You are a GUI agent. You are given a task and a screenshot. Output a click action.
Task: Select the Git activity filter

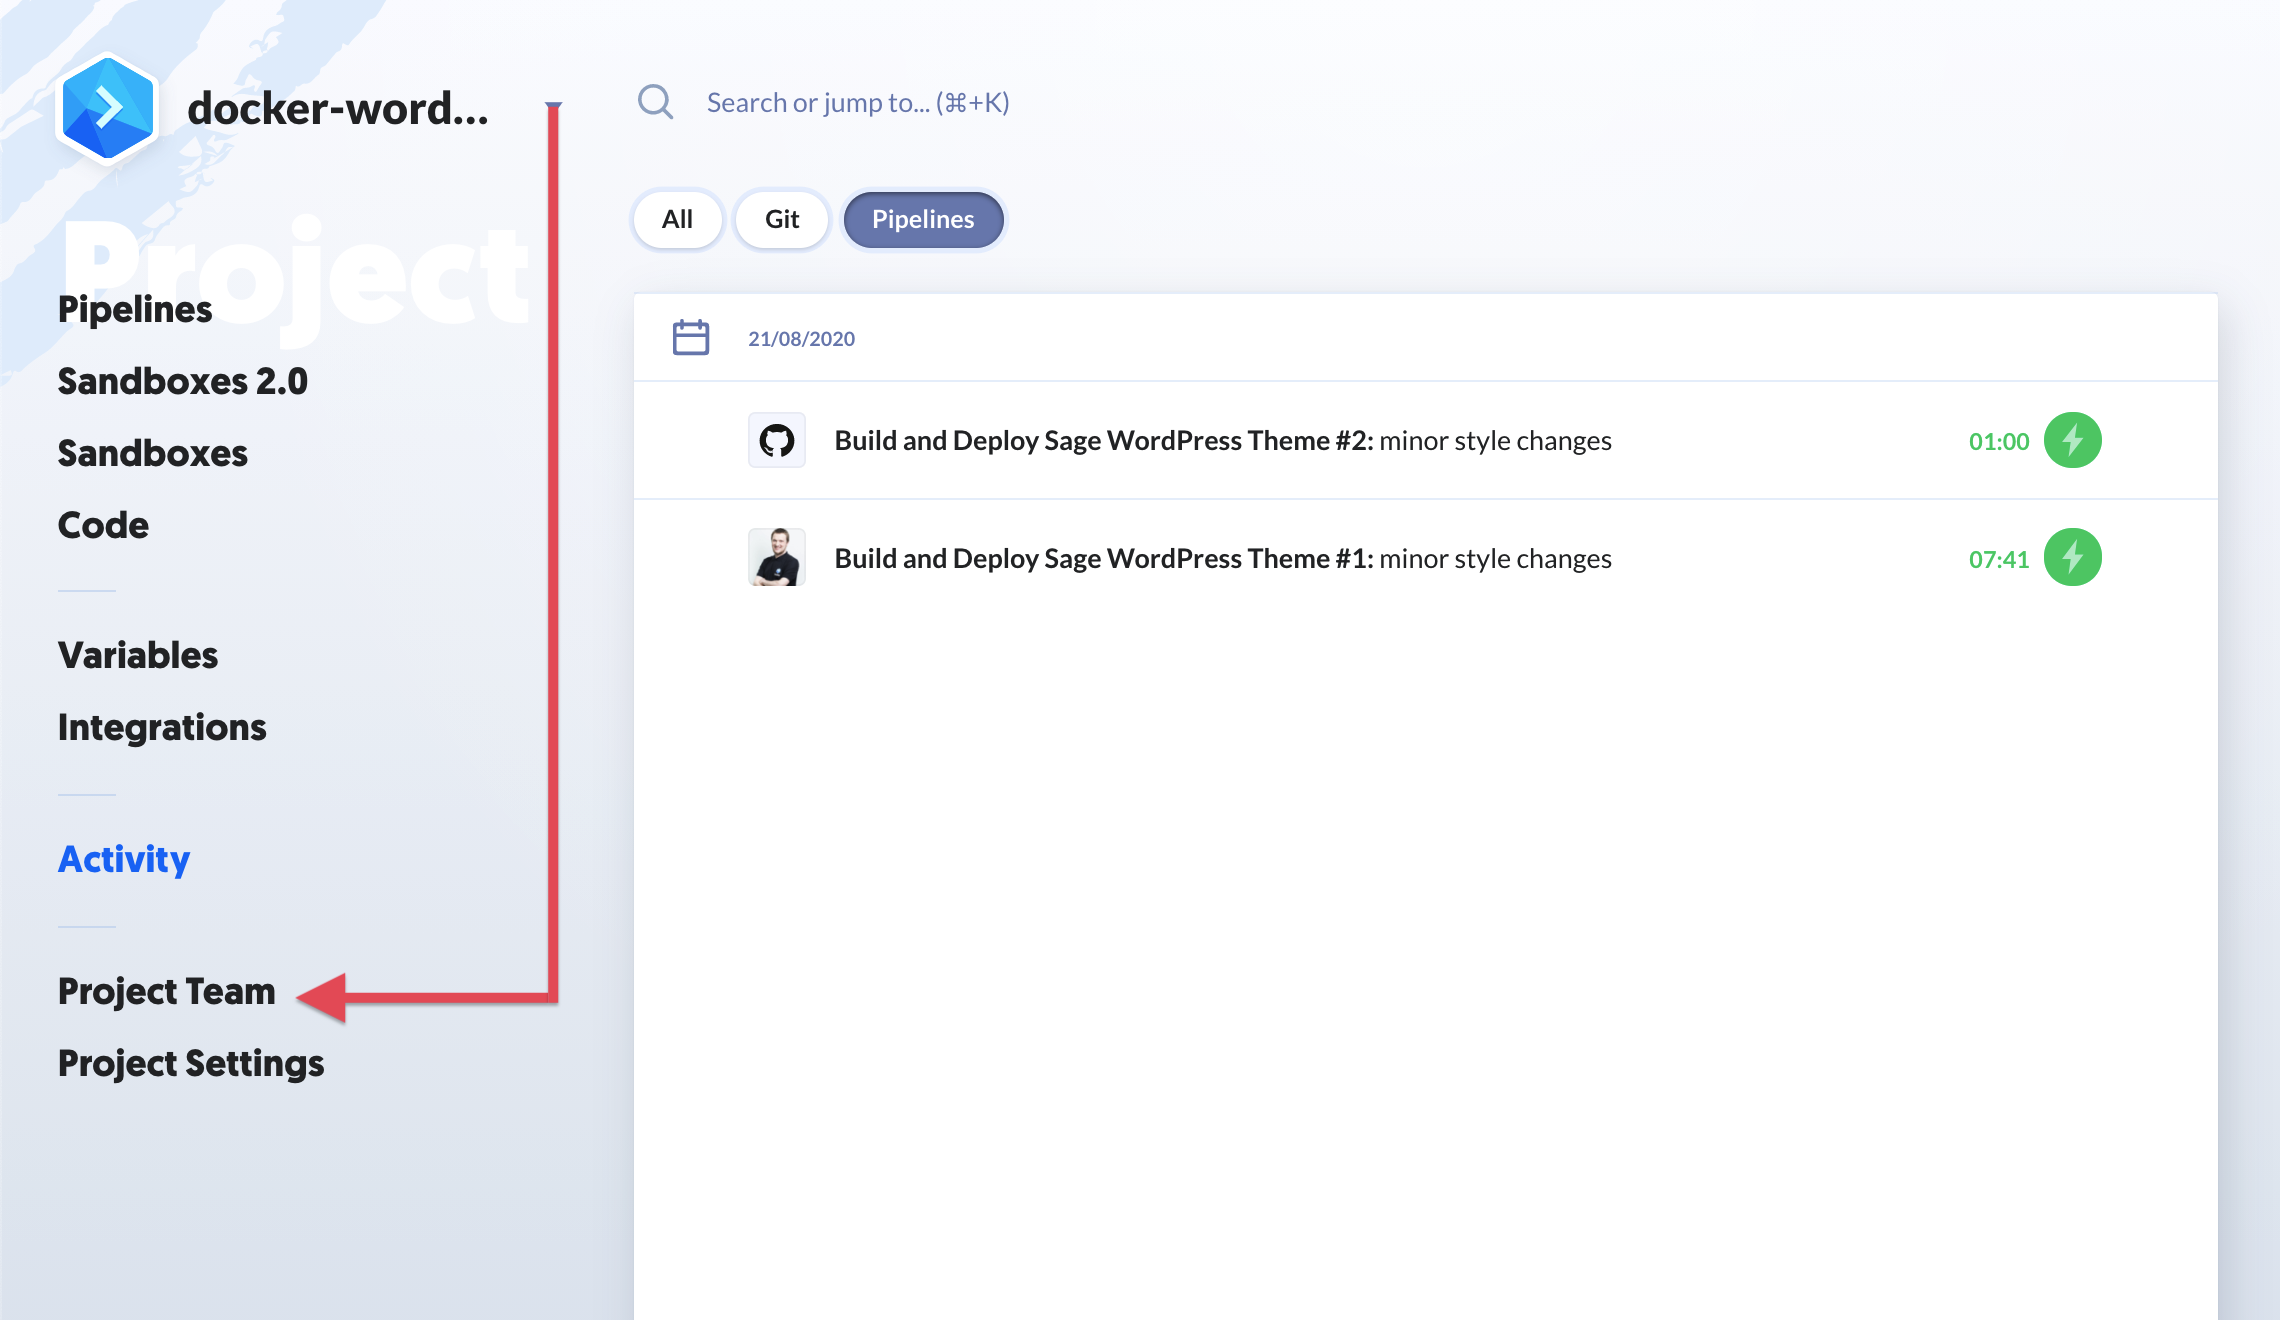point(782,219)
